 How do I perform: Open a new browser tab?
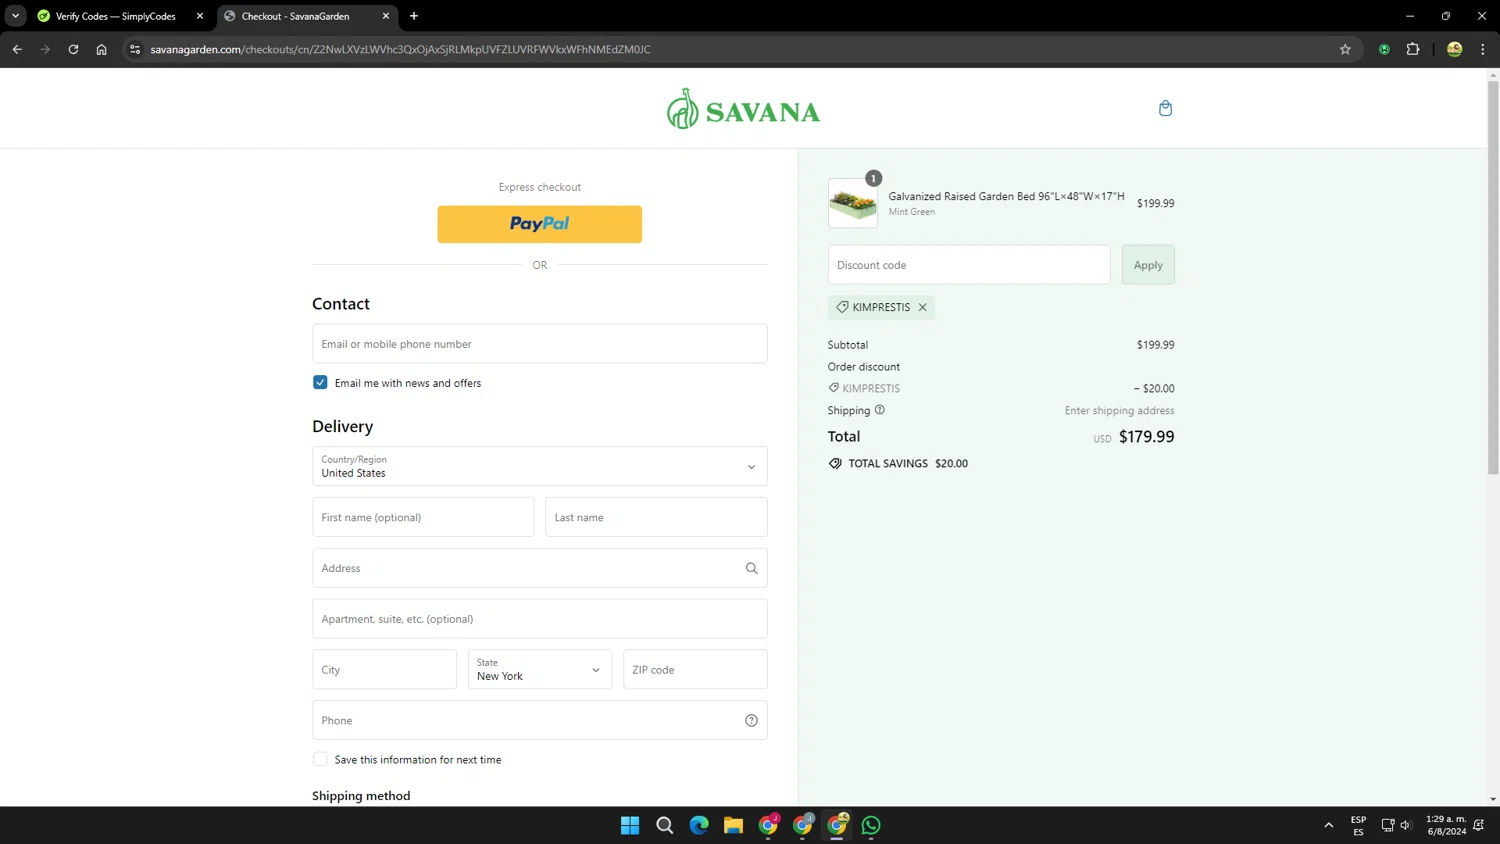pyautogui.click(x=414, y=16)
